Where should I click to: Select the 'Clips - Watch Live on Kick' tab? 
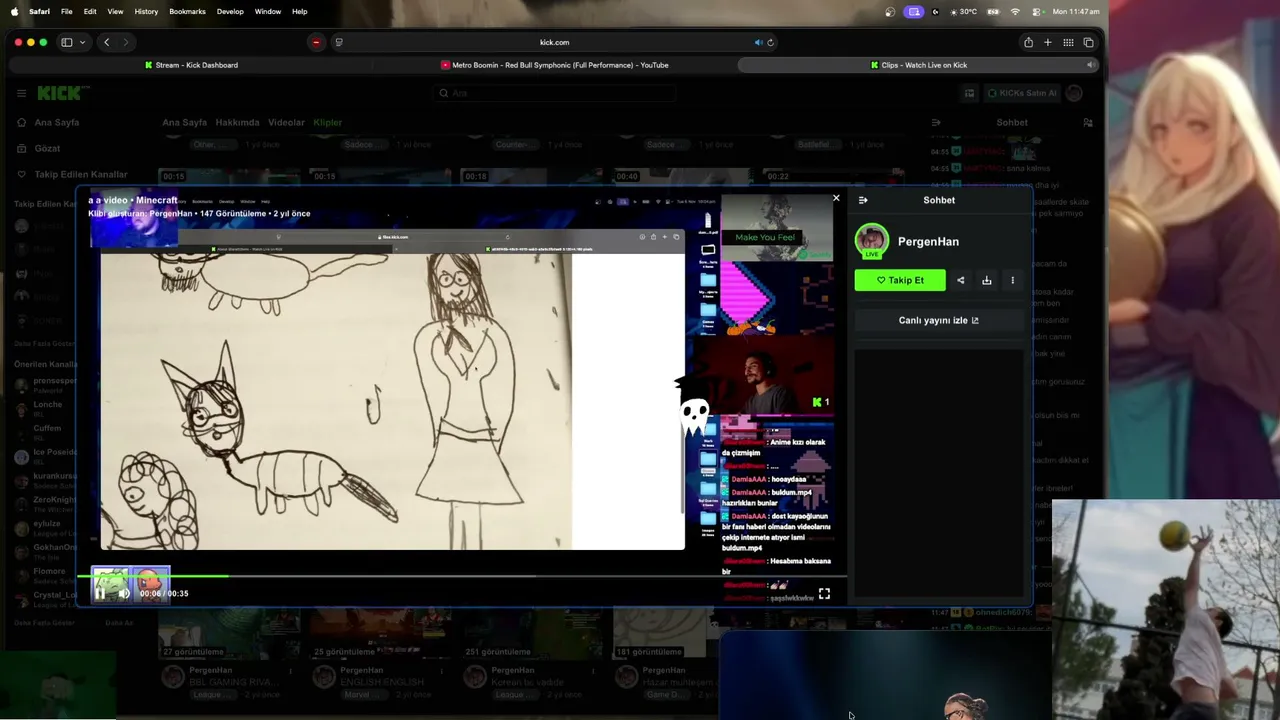(x=918, y=65)
